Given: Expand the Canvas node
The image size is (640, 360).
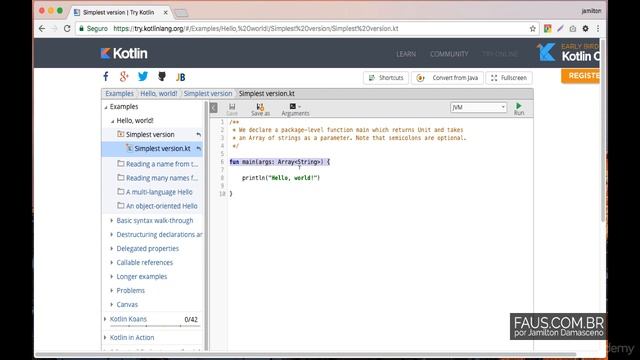Looking at the screenshot, I should pyautogui.click(x=111, y=304).
